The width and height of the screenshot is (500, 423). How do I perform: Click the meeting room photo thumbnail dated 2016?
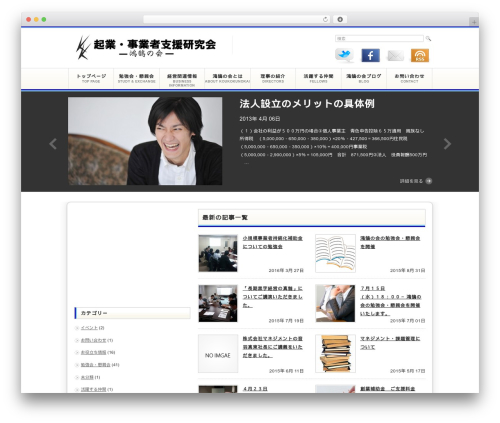(218, 253)
